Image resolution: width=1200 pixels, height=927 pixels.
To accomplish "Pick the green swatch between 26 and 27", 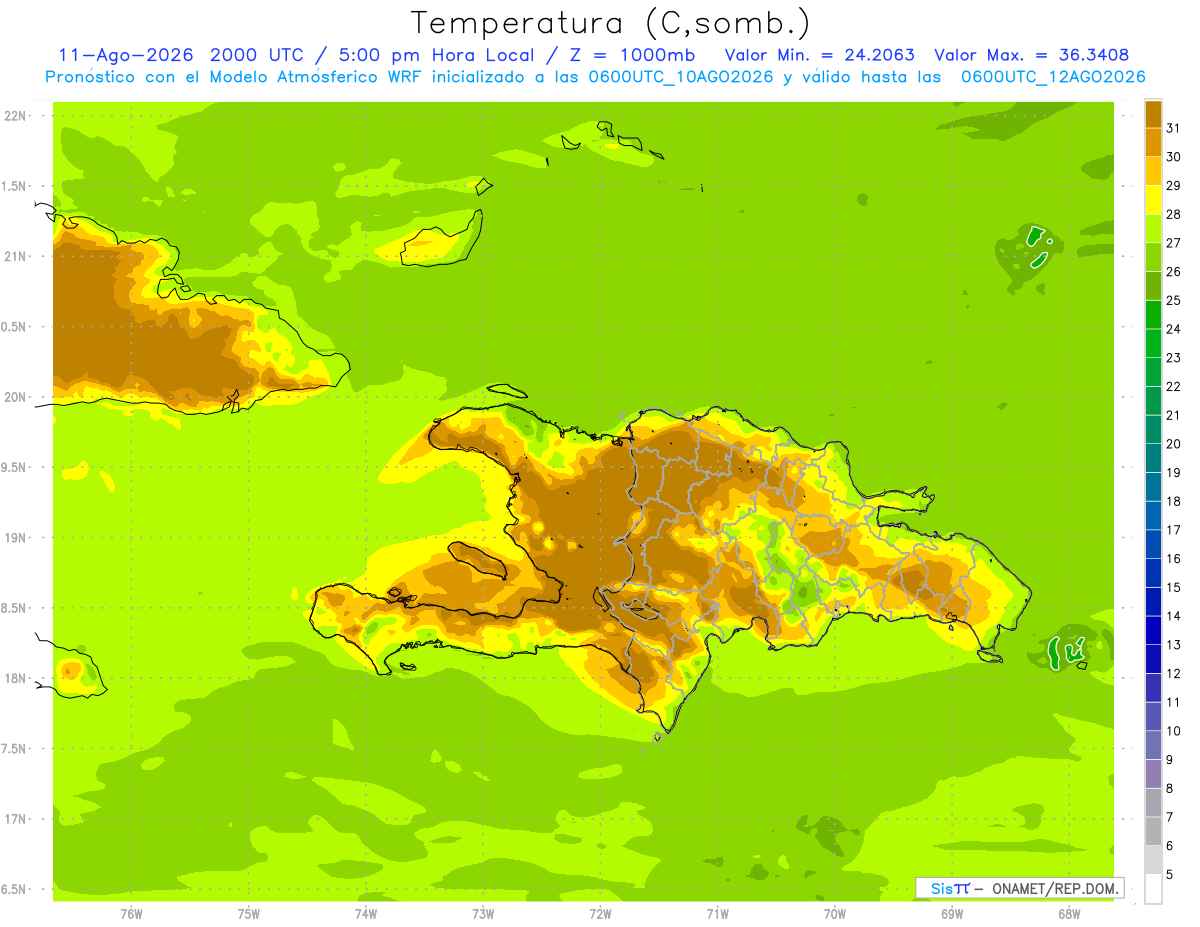I will point(1153,257).
